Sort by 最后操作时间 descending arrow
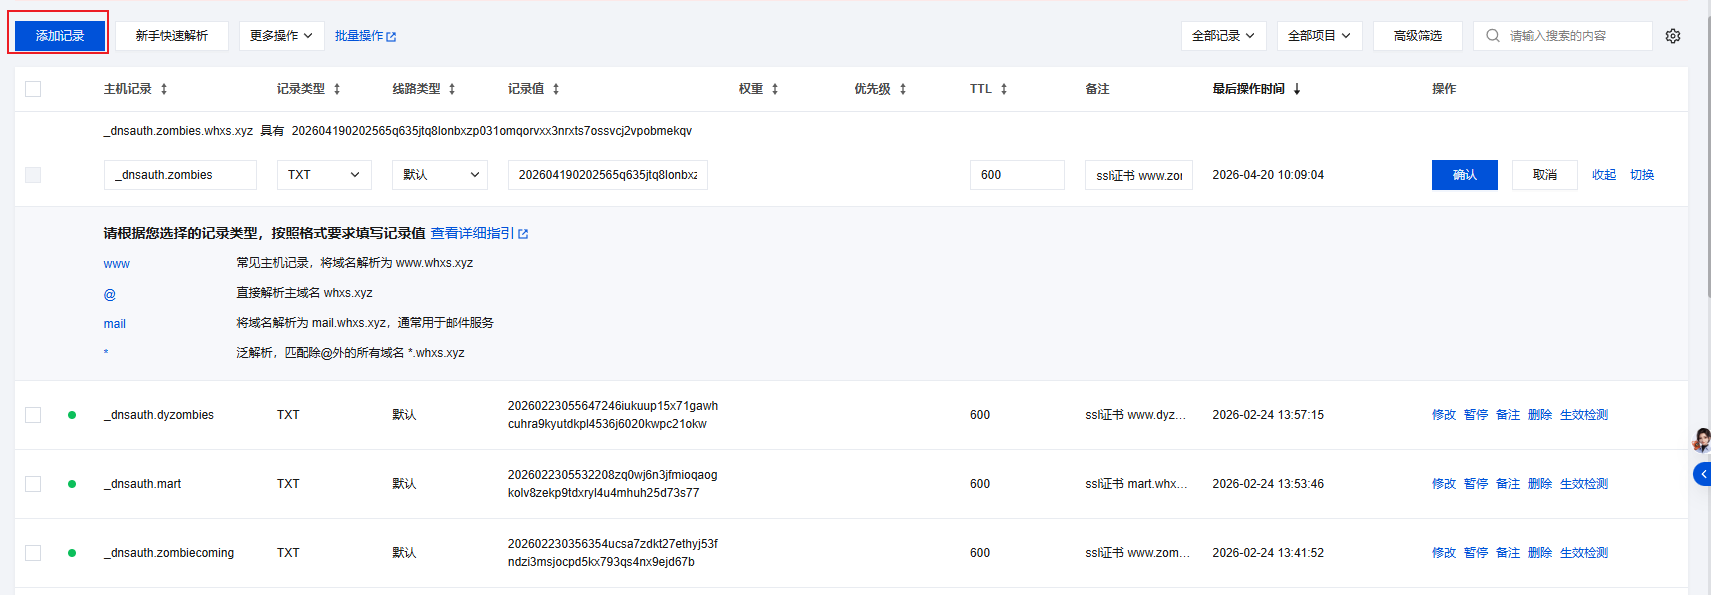The width and height of the screenshot is (1711, 595). click(1297, 89)
